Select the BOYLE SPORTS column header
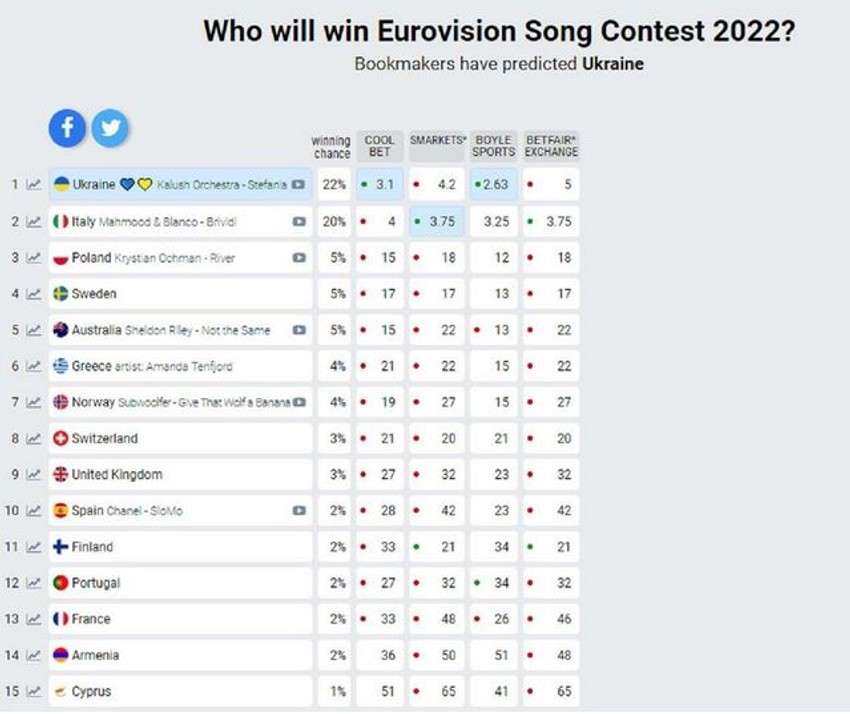850x714 pixels. [494, 146]
